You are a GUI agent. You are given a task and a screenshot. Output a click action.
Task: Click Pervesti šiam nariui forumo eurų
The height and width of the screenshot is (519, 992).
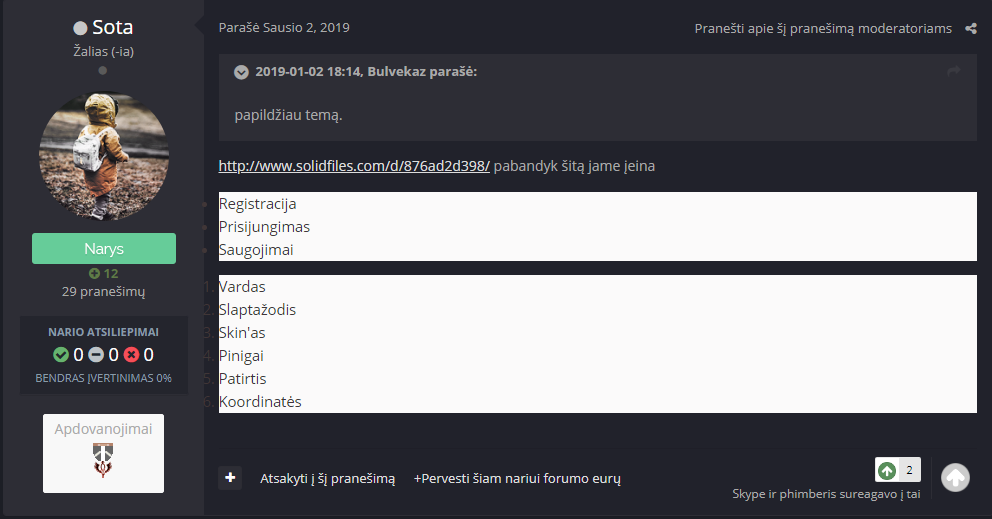[x=517, y=478]
